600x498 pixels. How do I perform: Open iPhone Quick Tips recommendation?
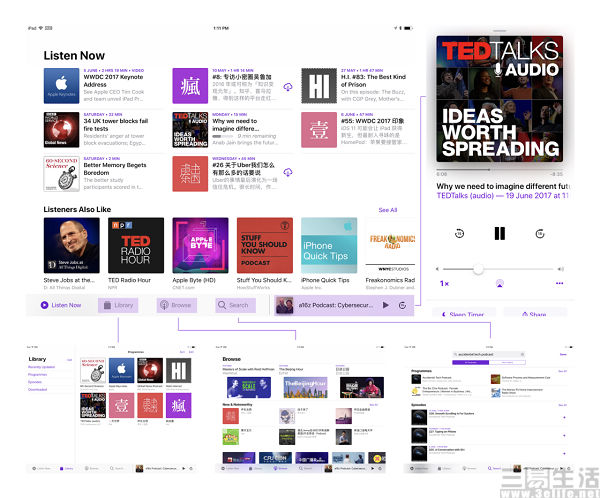[329, 253]
